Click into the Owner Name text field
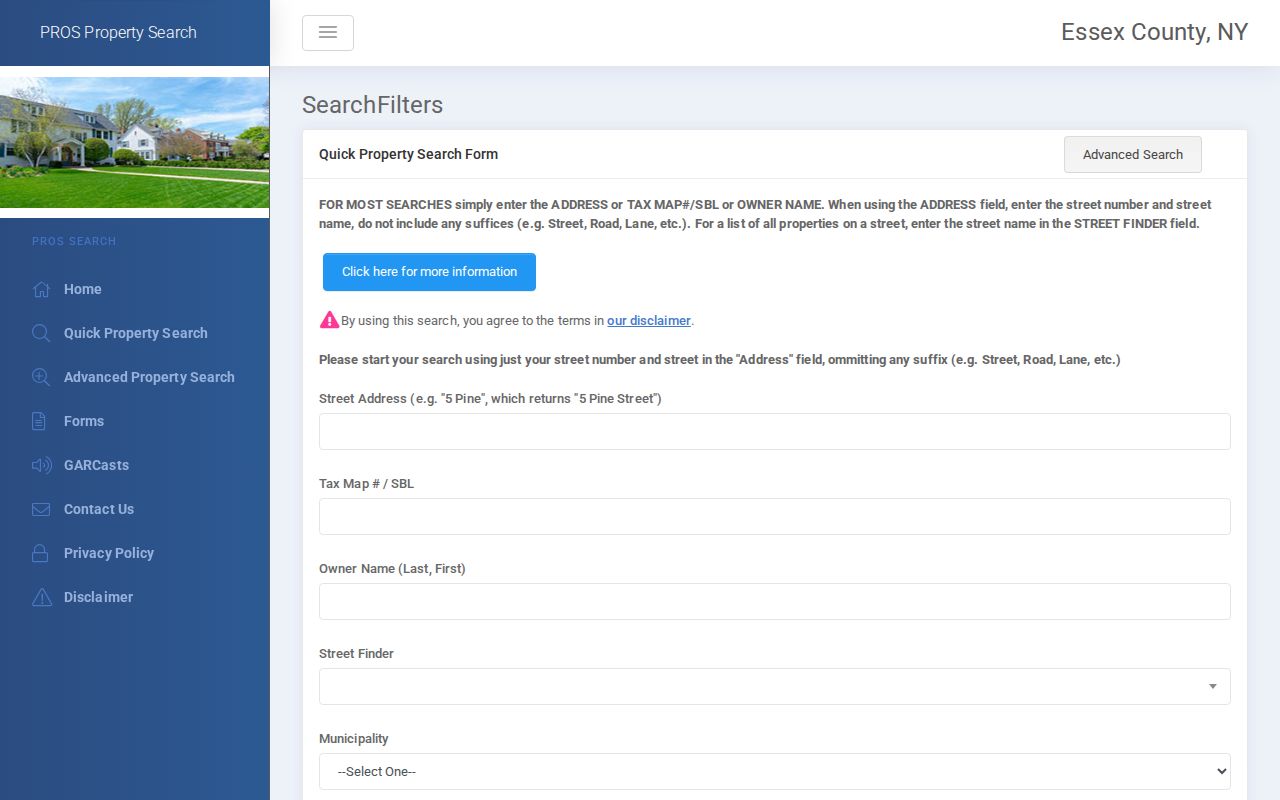 (775, 602)
